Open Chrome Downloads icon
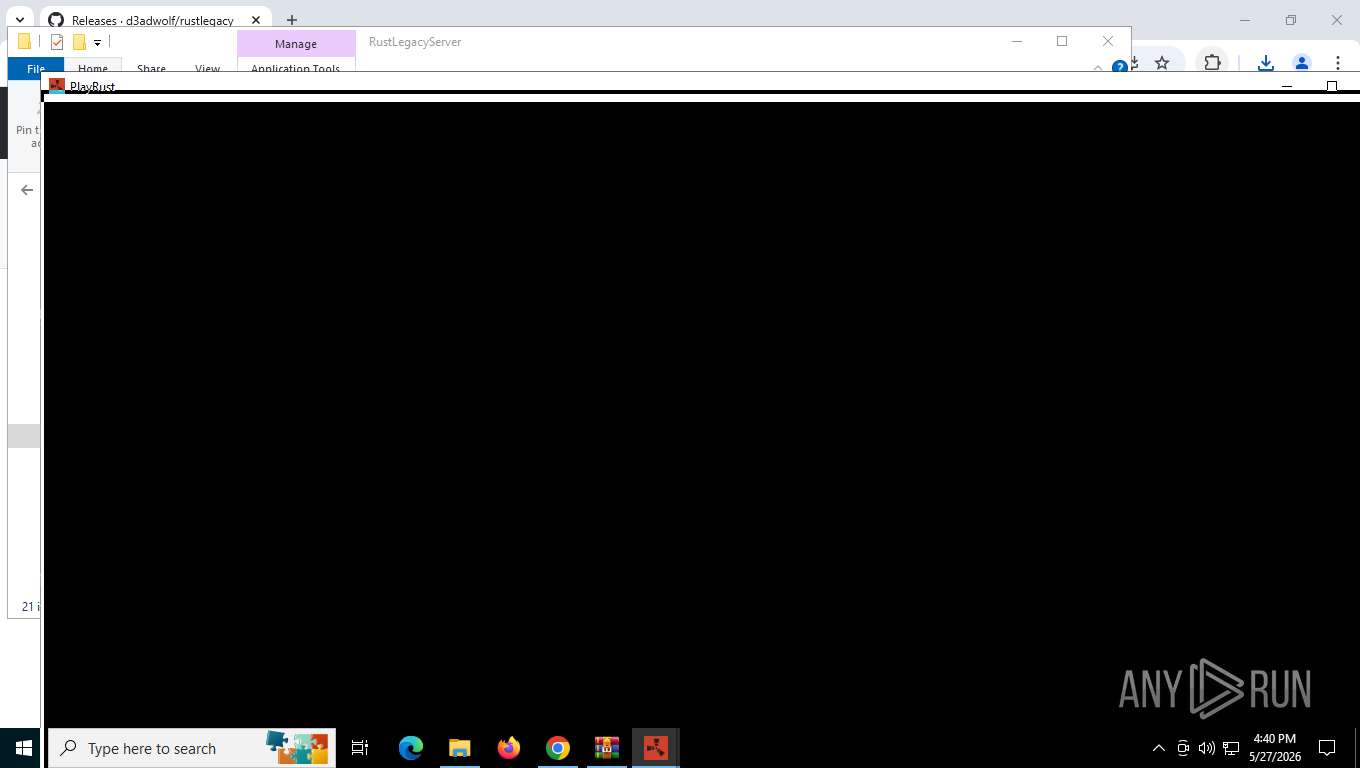The width and height of the screenshot is (1360, 768). [1265, 63]
